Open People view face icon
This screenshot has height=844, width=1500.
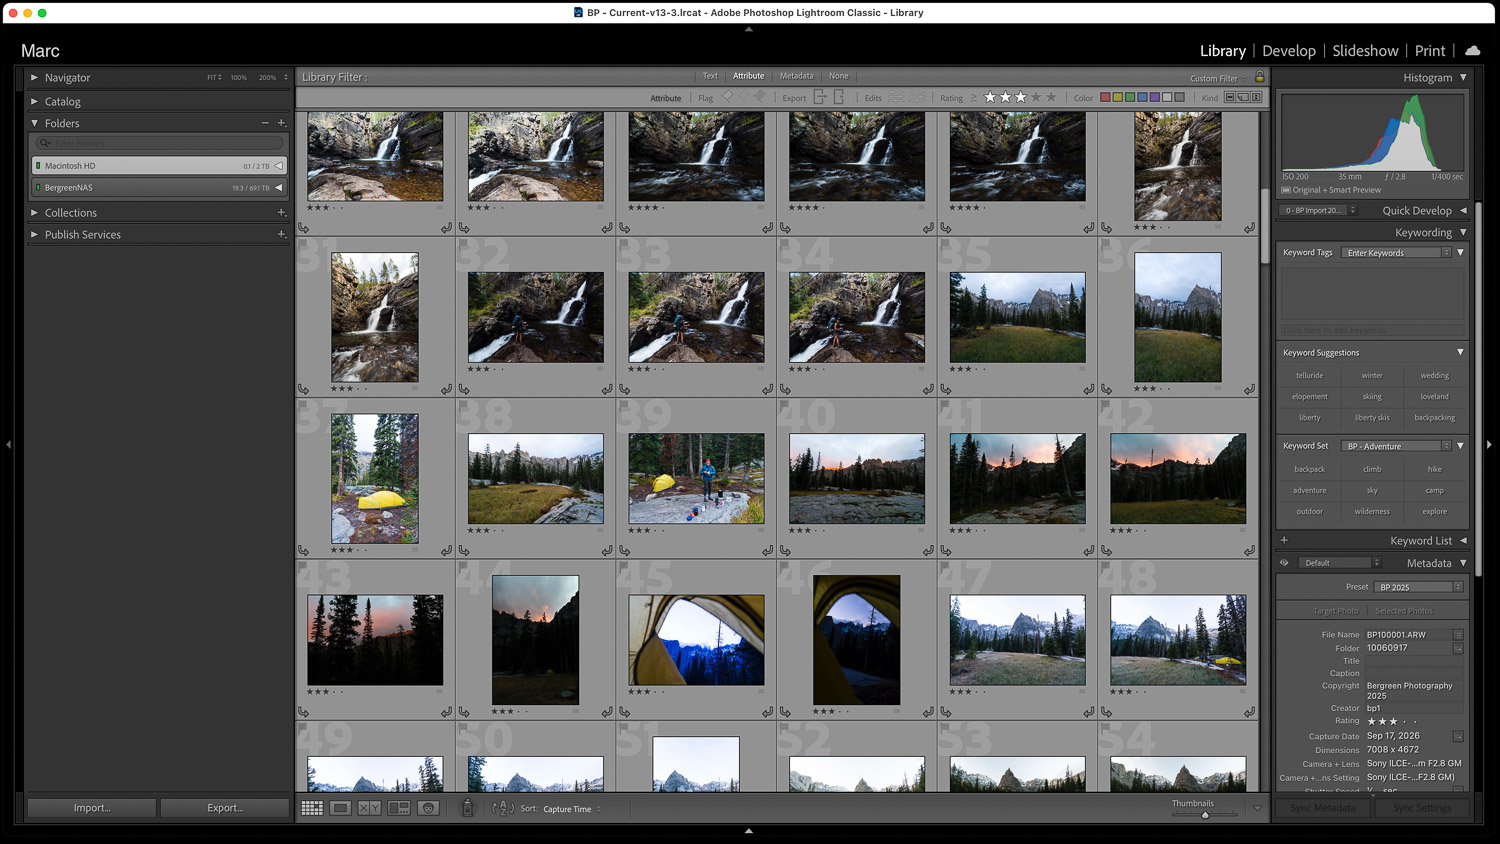pyautogui.click(x=429, y=808)
